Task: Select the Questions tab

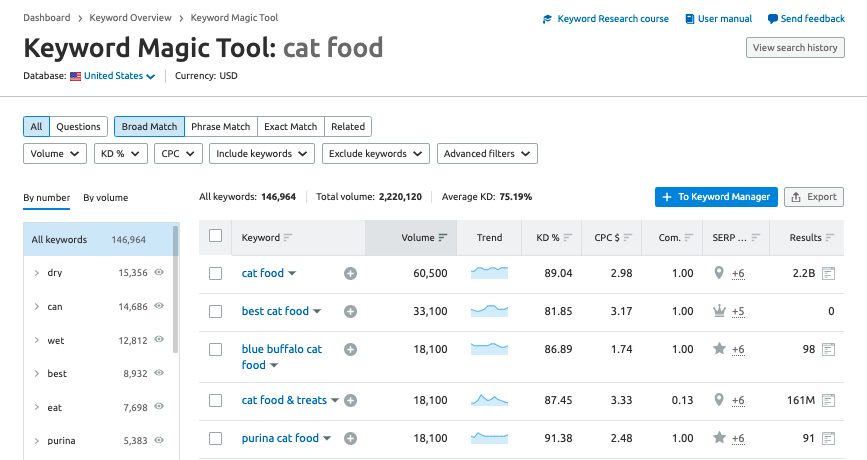Action: tap(79, 127)
